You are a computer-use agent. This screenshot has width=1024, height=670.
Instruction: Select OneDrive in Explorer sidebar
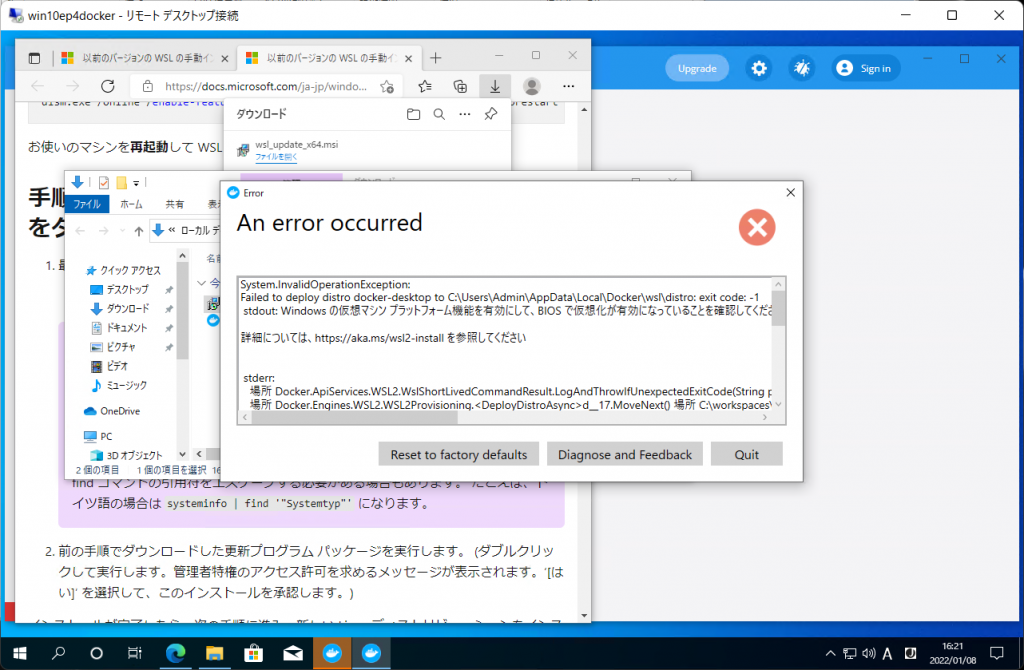click(x=112, y=411)
